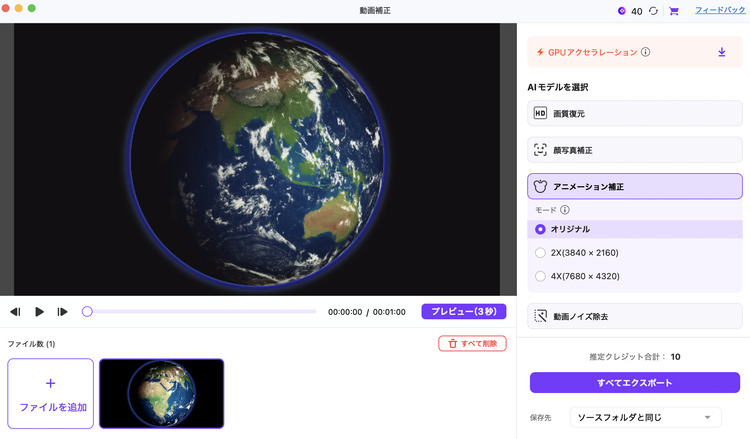Select the 画質復元 AI model
The width and height of the screenshot is (750, 439).
(634, 113)
